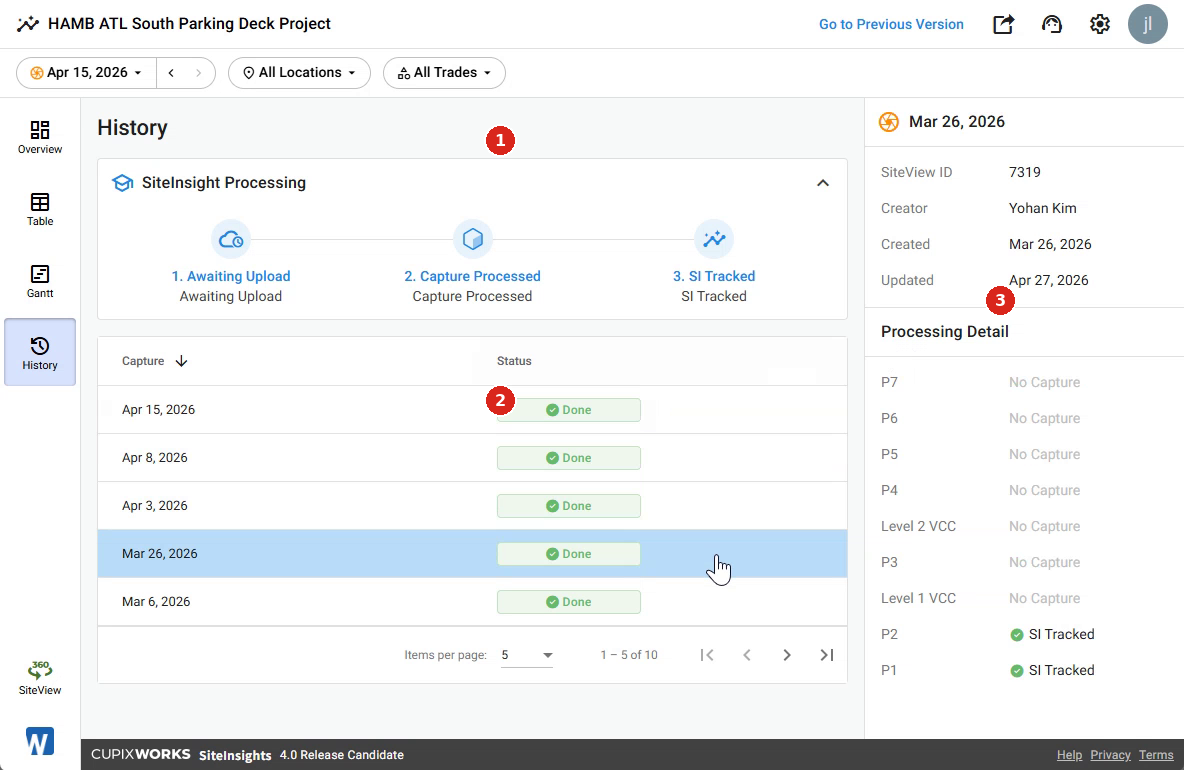The width and height of the screenshot is (1184, 770).
Task: Click Done status badge for Apr 3, 2026
Action: pos(569,506)
